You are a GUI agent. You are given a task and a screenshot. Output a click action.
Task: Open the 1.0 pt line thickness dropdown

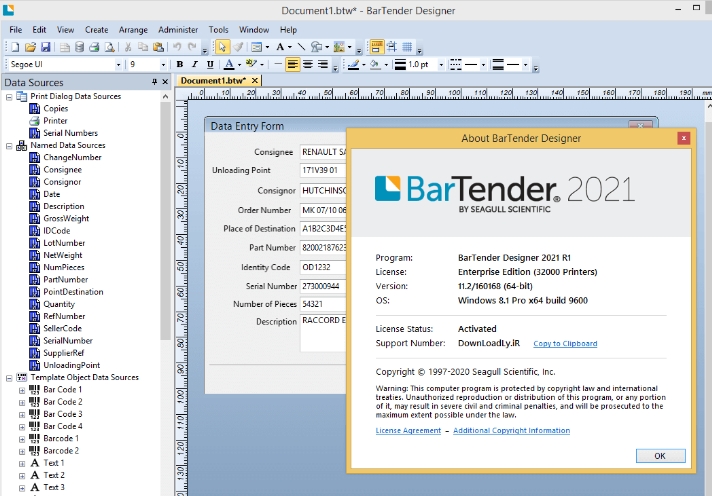pos(441,64)
